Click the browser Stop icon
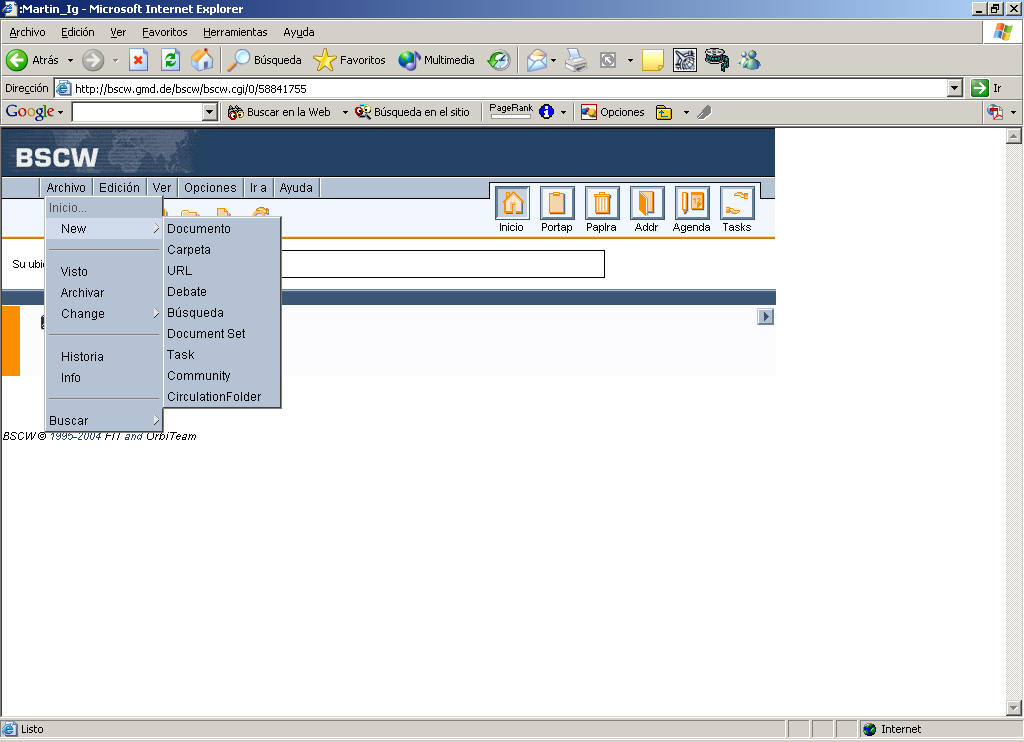 pyautogui.click(x=138, y=60)
